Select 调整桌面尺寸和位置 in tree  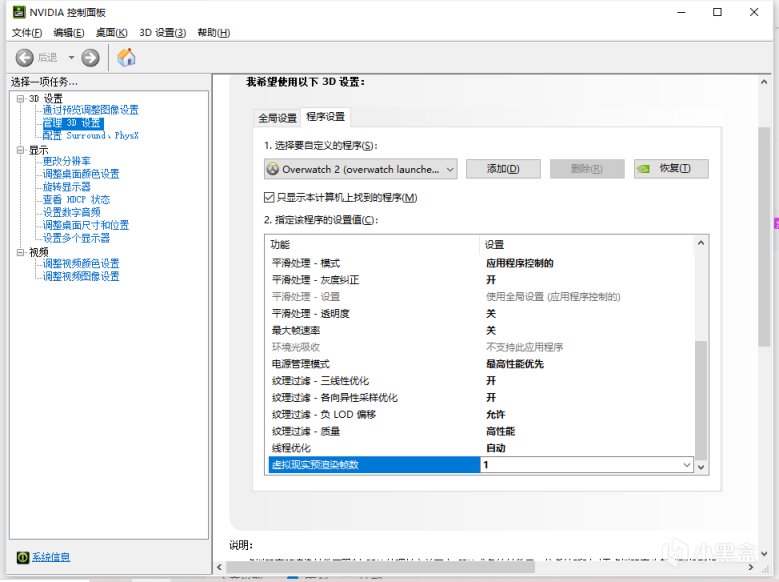coord(86,225)
